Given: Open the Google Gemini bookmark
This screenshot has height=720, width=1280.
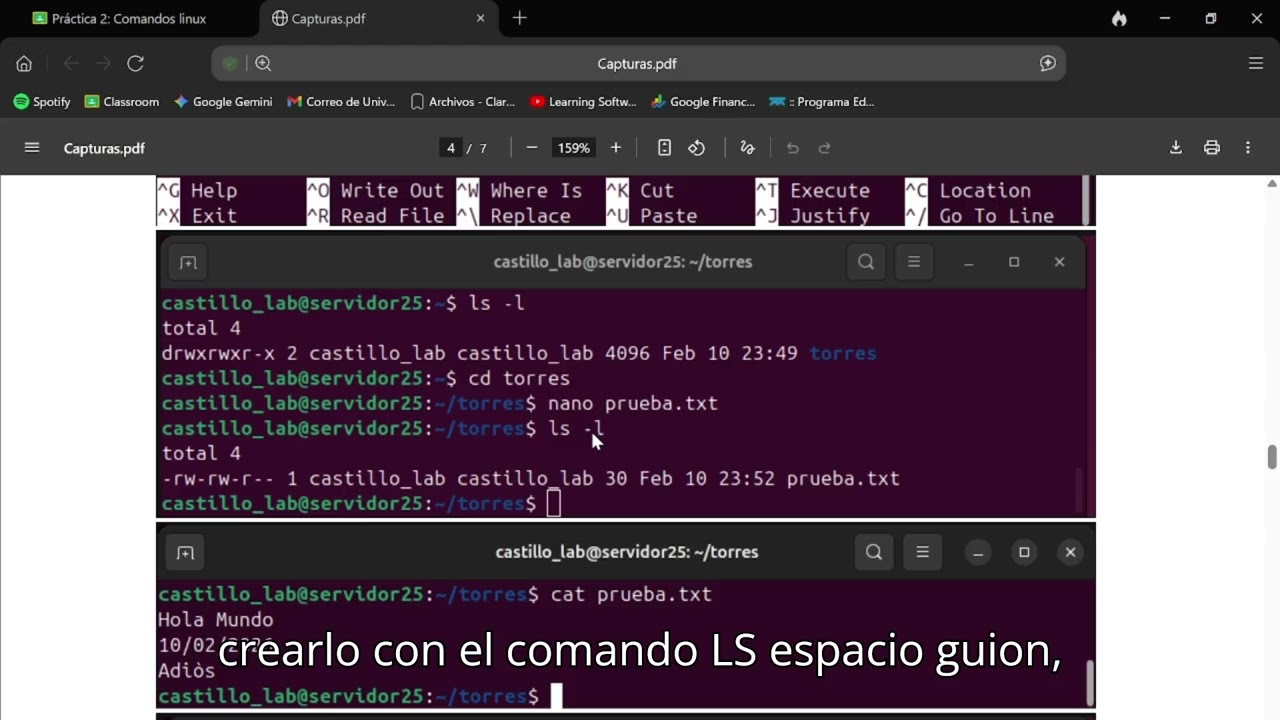Looking at the screenshot, I should (x=223, y=101).
